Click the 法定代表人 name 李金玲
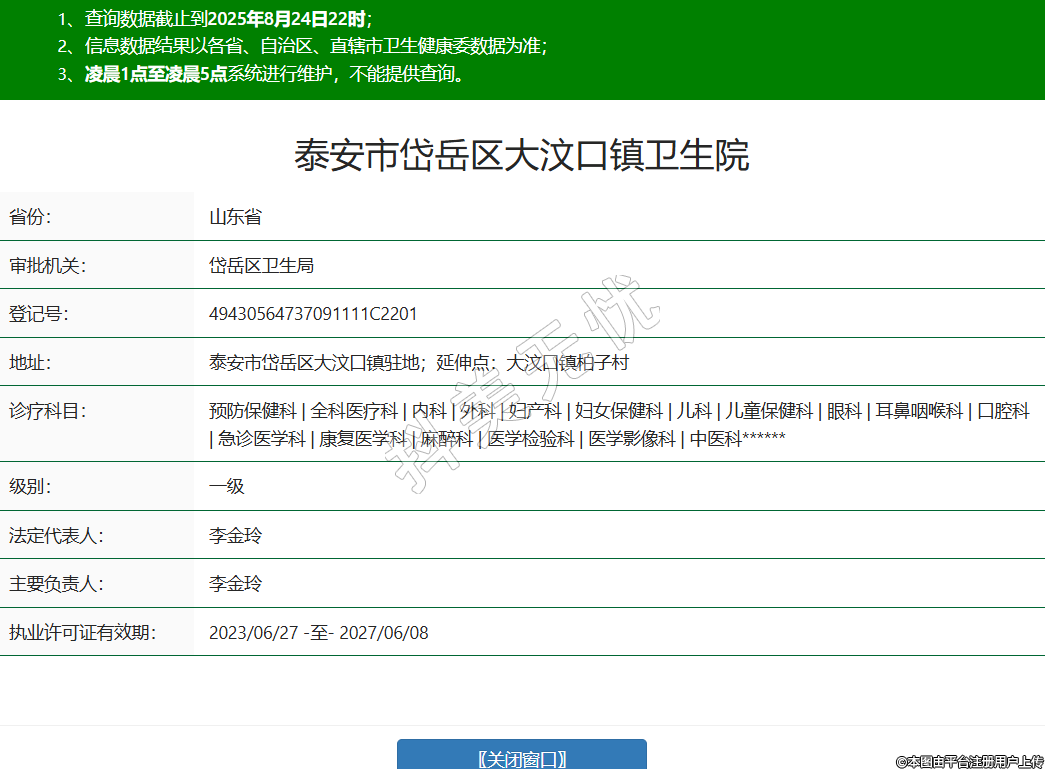Viewport: 1045px width, 769px height. click(x=235, y=536)
